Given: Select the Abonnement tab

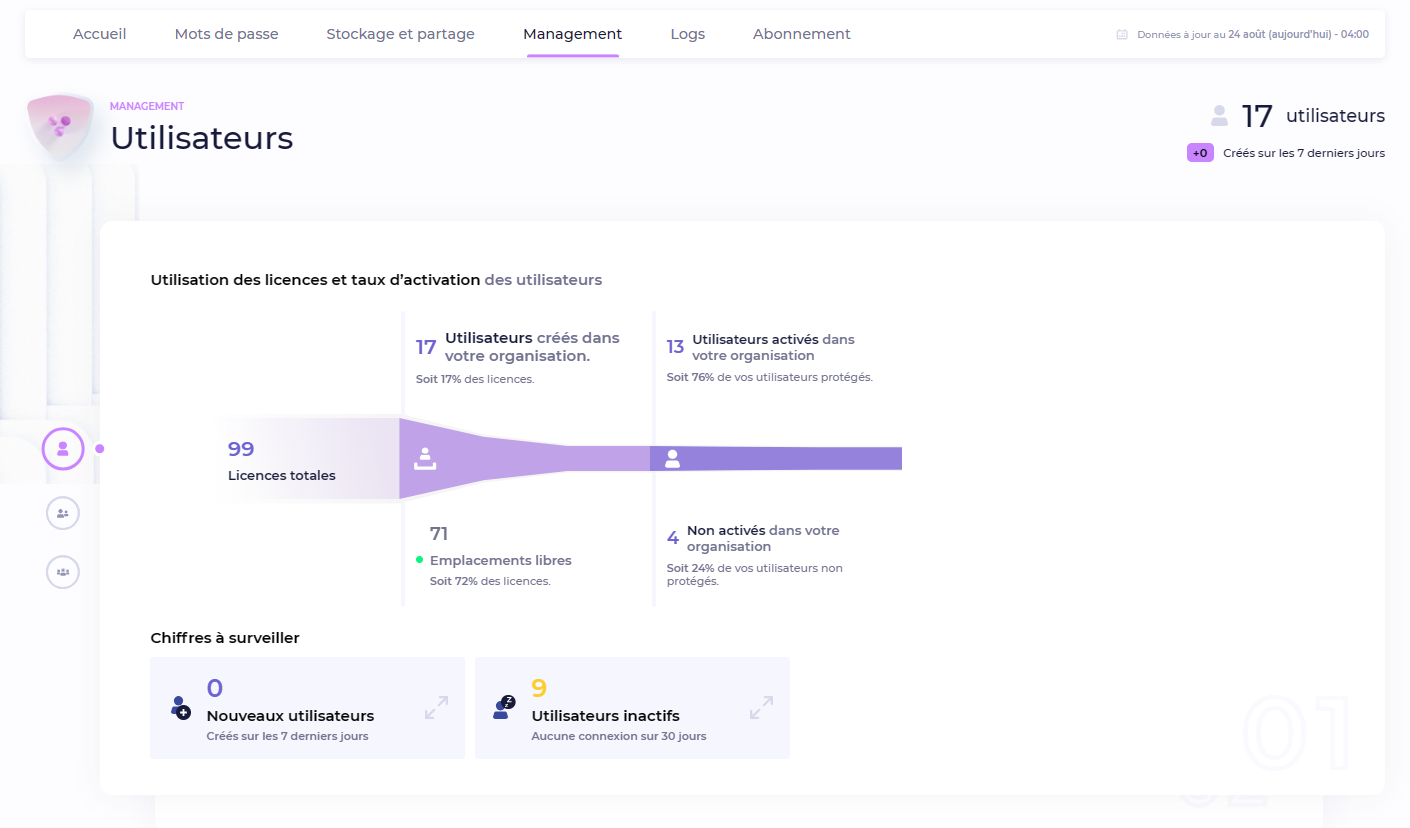Looking at the screenshot, I should click(801, 34).
